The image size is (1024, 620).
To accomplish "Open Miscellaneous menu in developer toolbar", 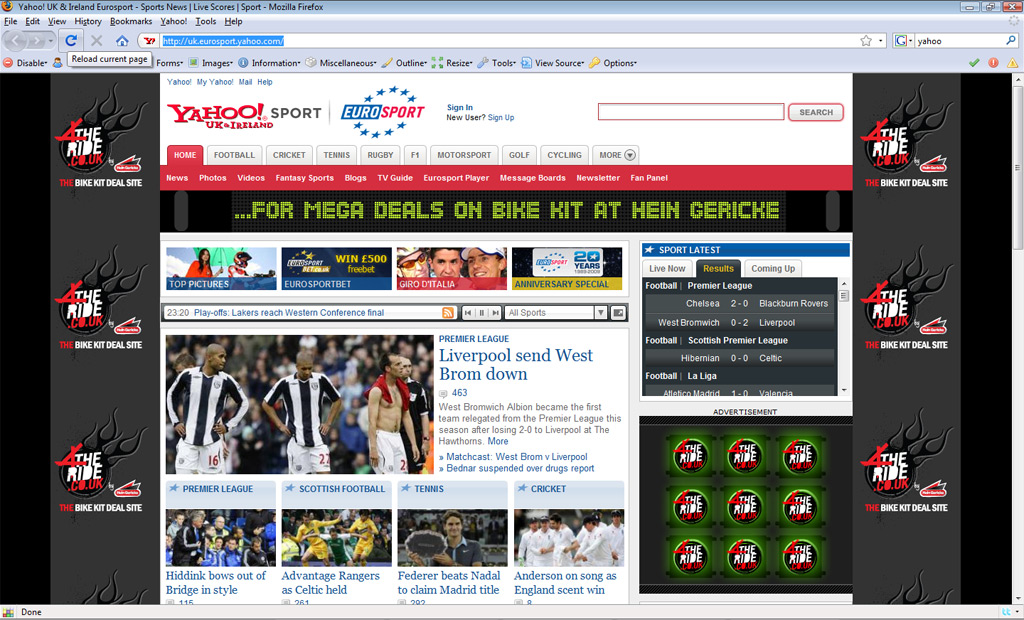I will [x=341, y=63].
